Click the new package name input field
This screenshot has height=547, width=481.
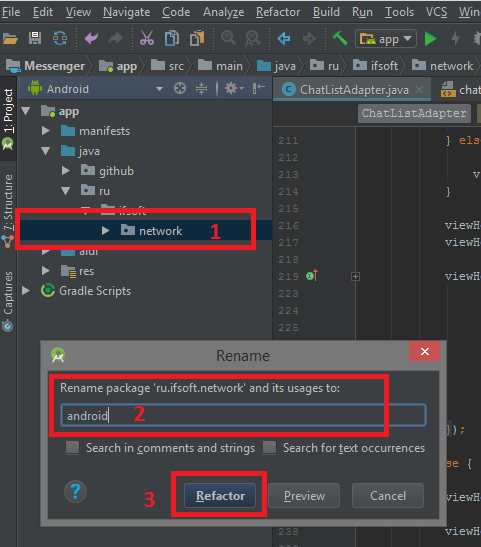(243, 415)
